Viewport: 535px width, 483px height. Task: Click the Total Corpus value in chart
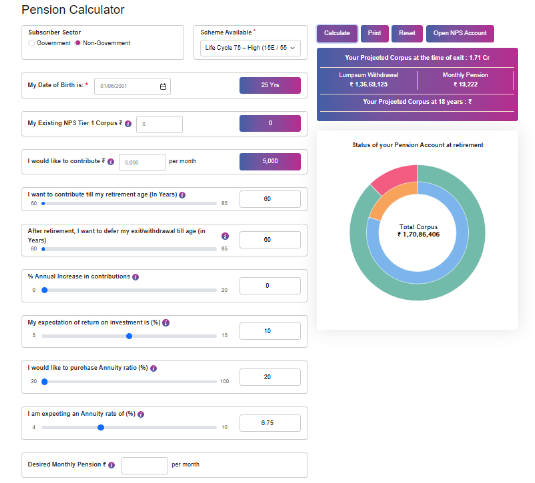pos(418,235)
